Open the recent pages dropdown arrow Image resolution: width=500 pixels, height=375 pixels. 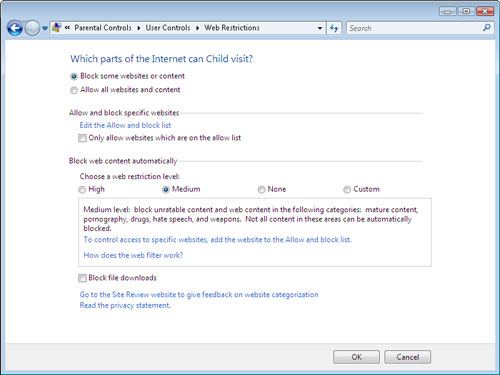tap(45, 28)
